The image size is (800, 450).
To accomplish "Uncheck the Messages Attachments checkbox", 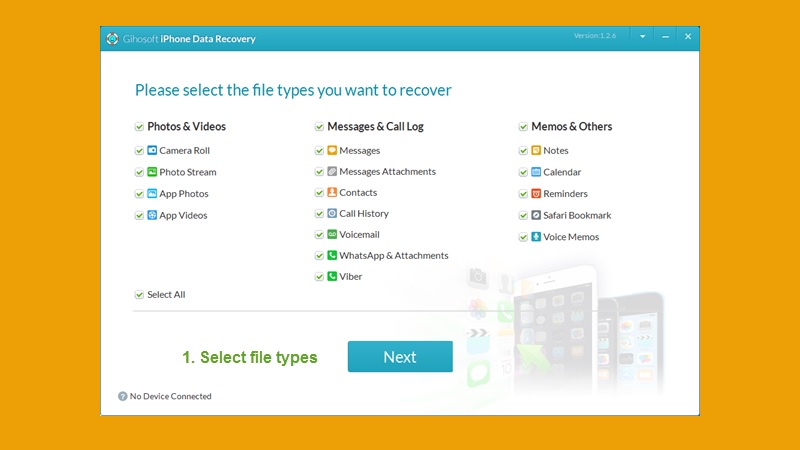I will pos(319,171).
